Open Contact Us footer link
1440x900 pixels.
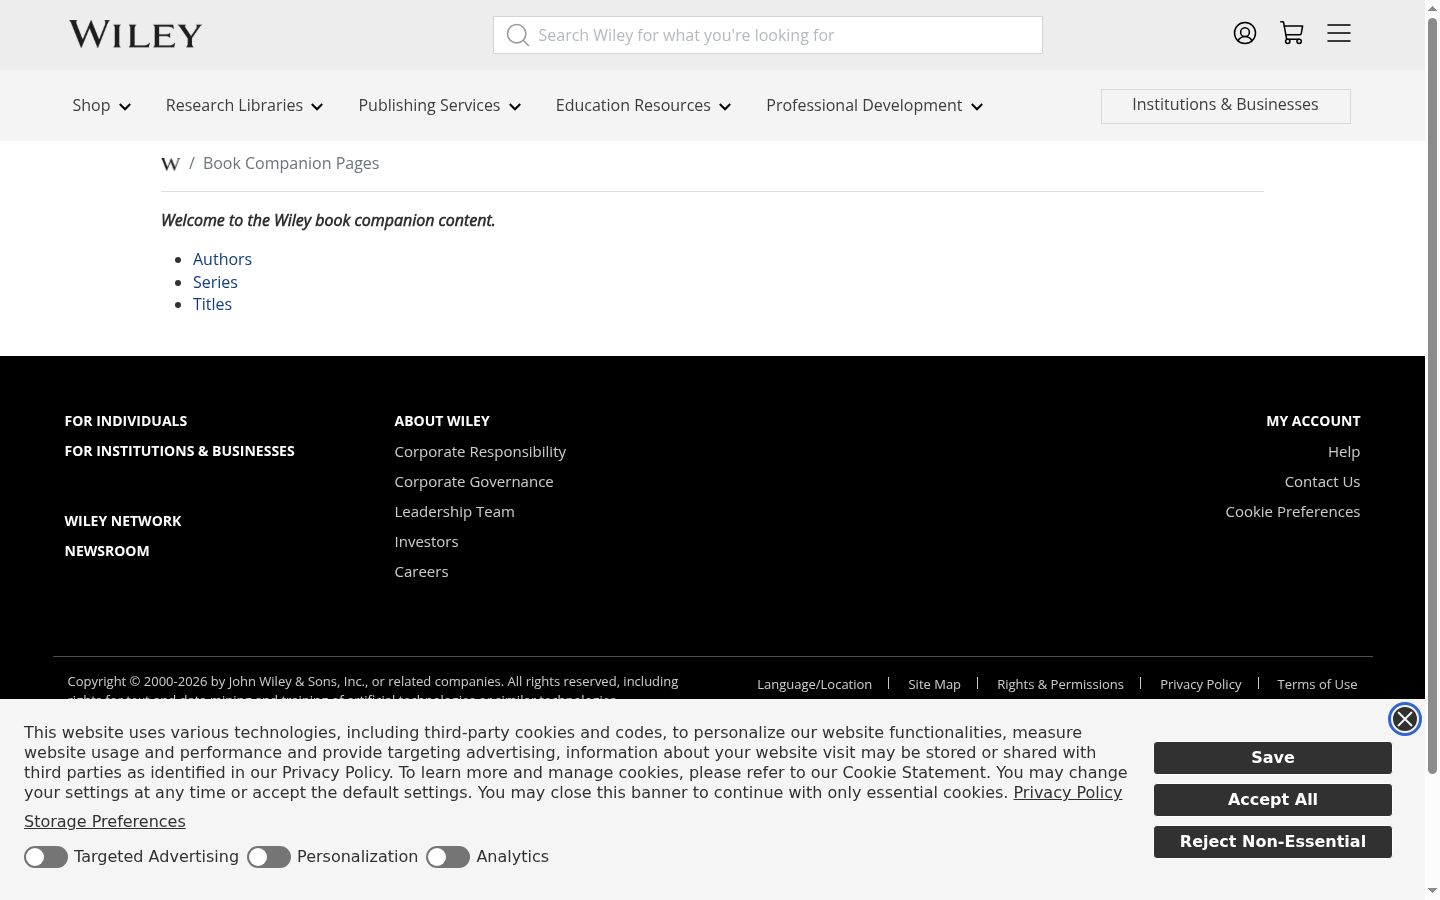click(1322, 482)
